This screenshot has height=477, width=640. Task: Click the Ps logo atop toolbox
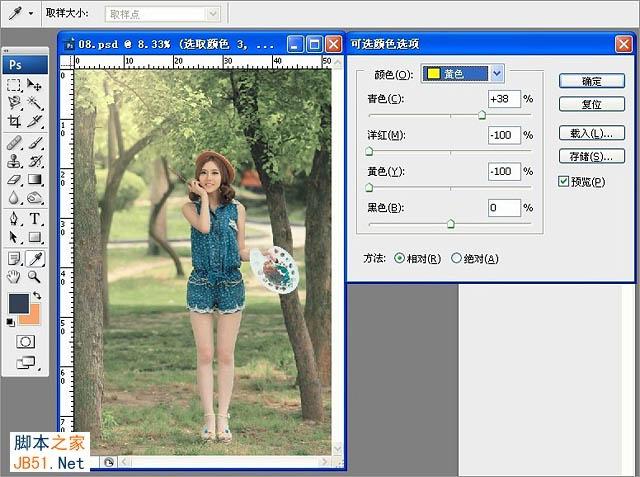[x=25, y=65]
